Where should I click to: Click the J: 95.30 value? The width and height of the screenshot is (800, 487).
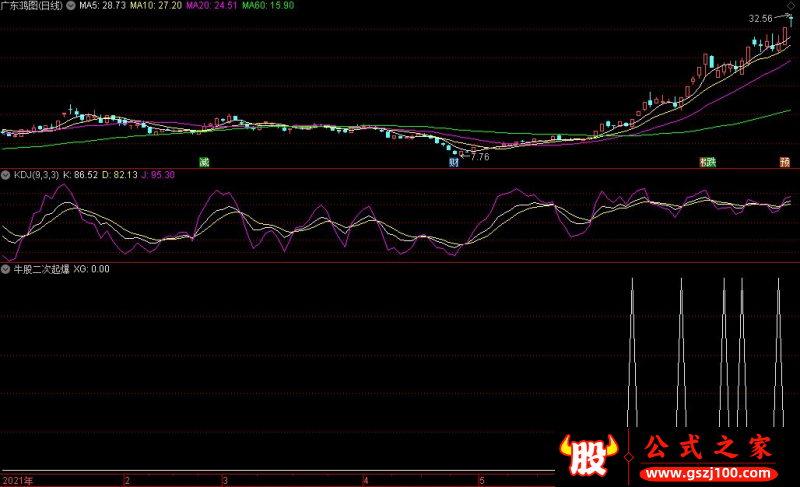point(158,175)
